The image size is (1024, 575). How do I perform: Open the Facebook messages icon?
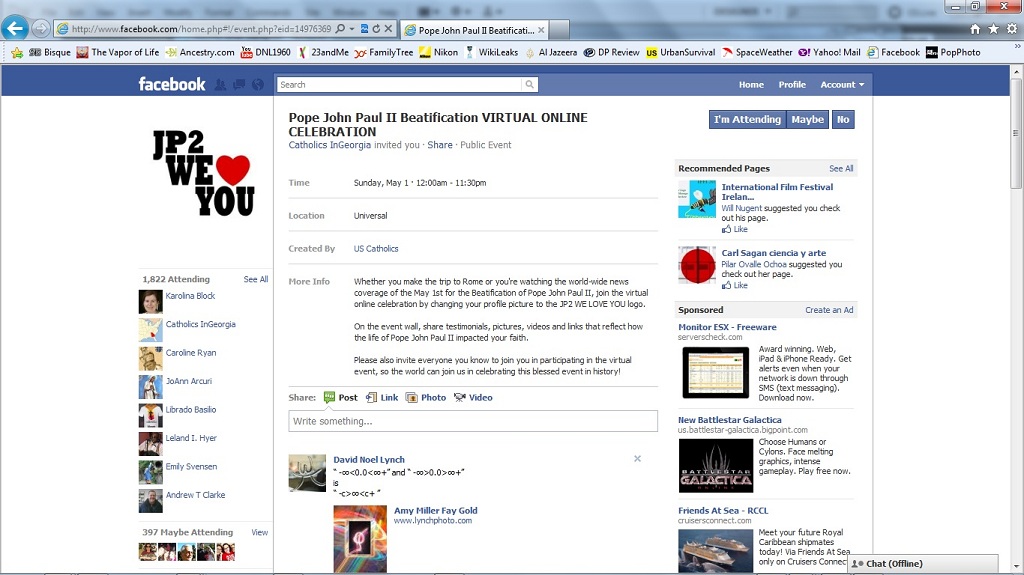[x=240, y=84]
